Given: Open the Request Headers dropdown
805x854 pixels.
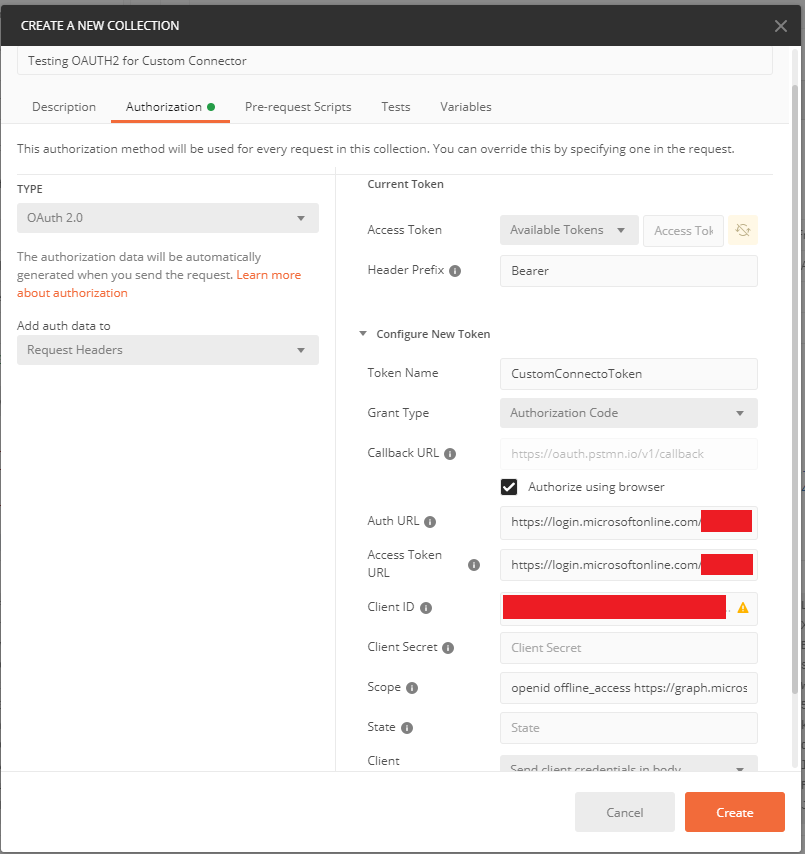Looking at the screenshot, I should click(x=168, y=350).
